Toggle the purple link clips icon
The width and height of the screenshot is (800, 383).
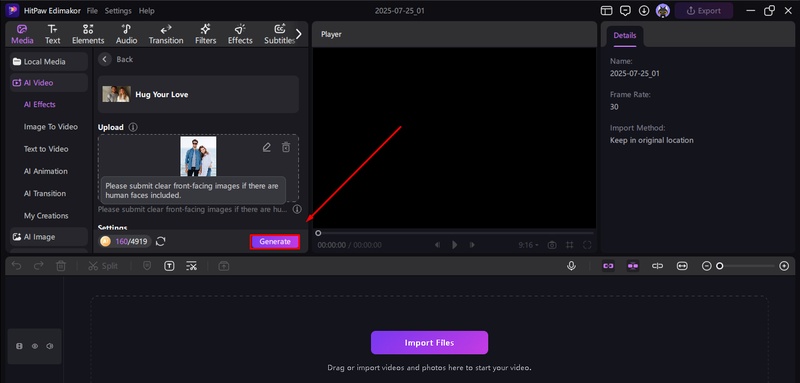(x=608, y=266)
